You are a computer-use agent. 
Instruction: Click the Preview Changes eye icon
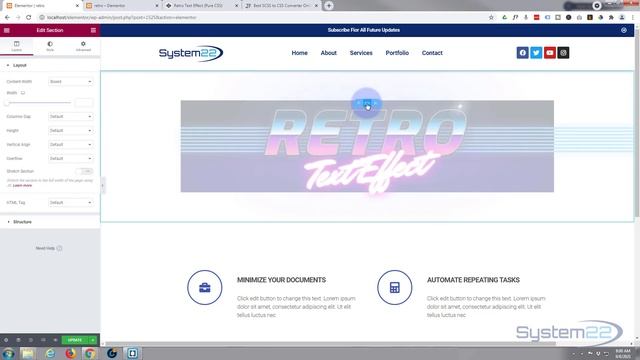pos(55,340)
